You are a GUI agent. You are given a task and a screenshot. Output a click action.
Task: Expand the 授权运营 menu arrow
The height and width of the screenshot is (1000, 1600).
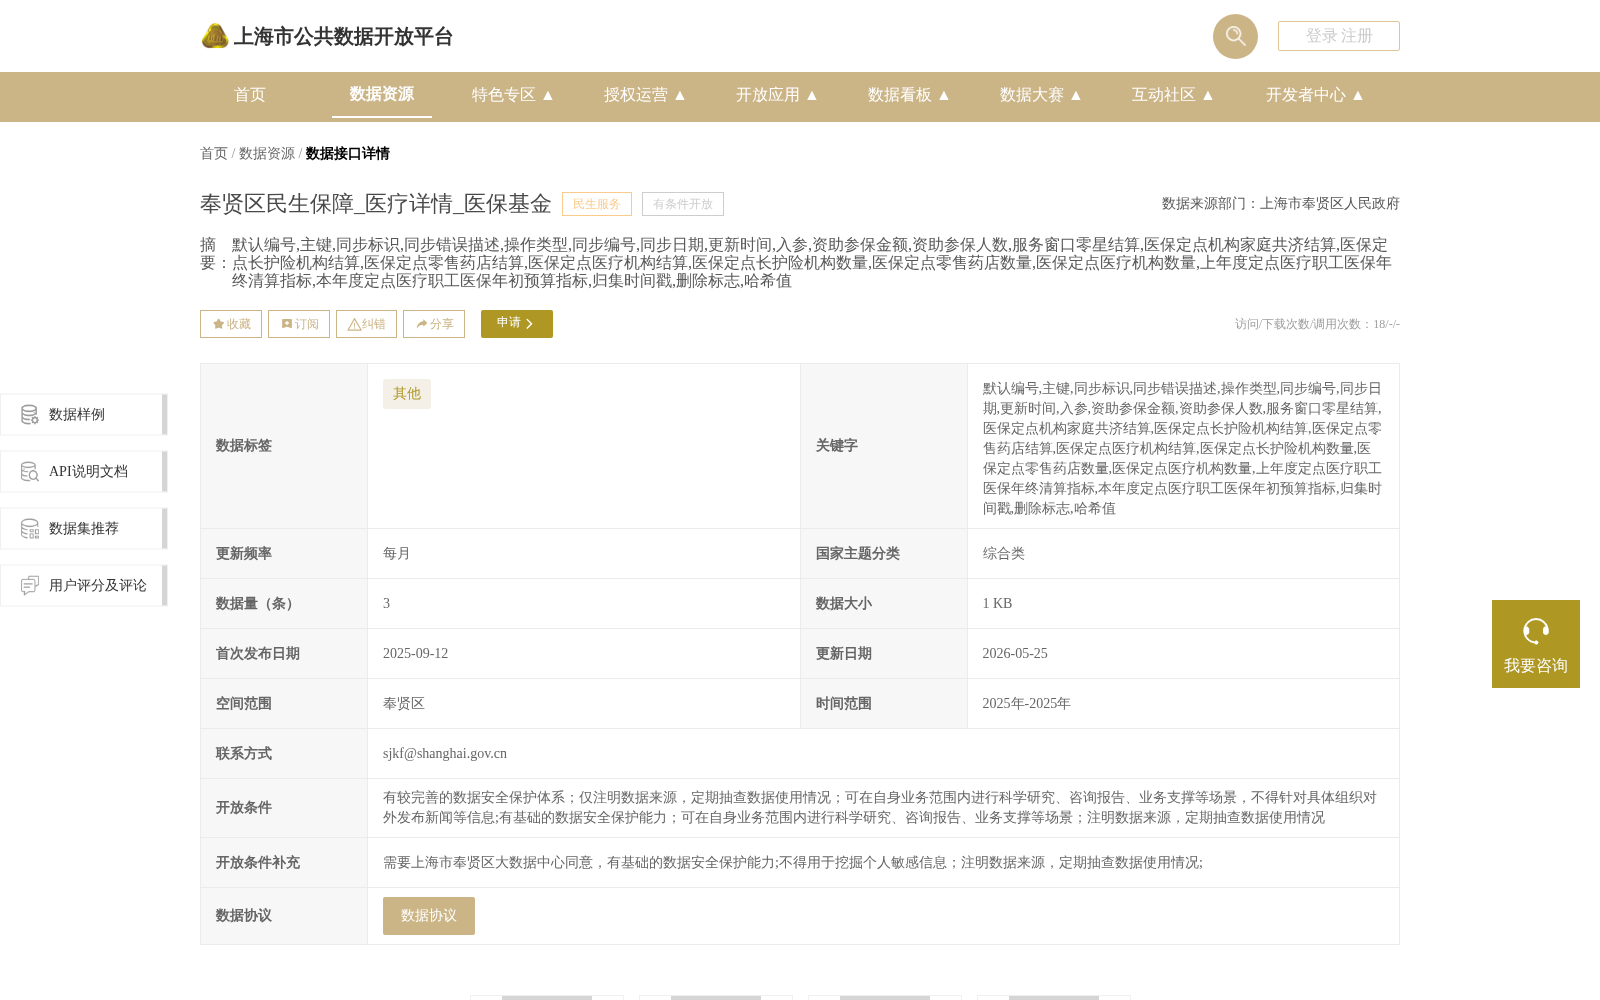tap(680, 95)
